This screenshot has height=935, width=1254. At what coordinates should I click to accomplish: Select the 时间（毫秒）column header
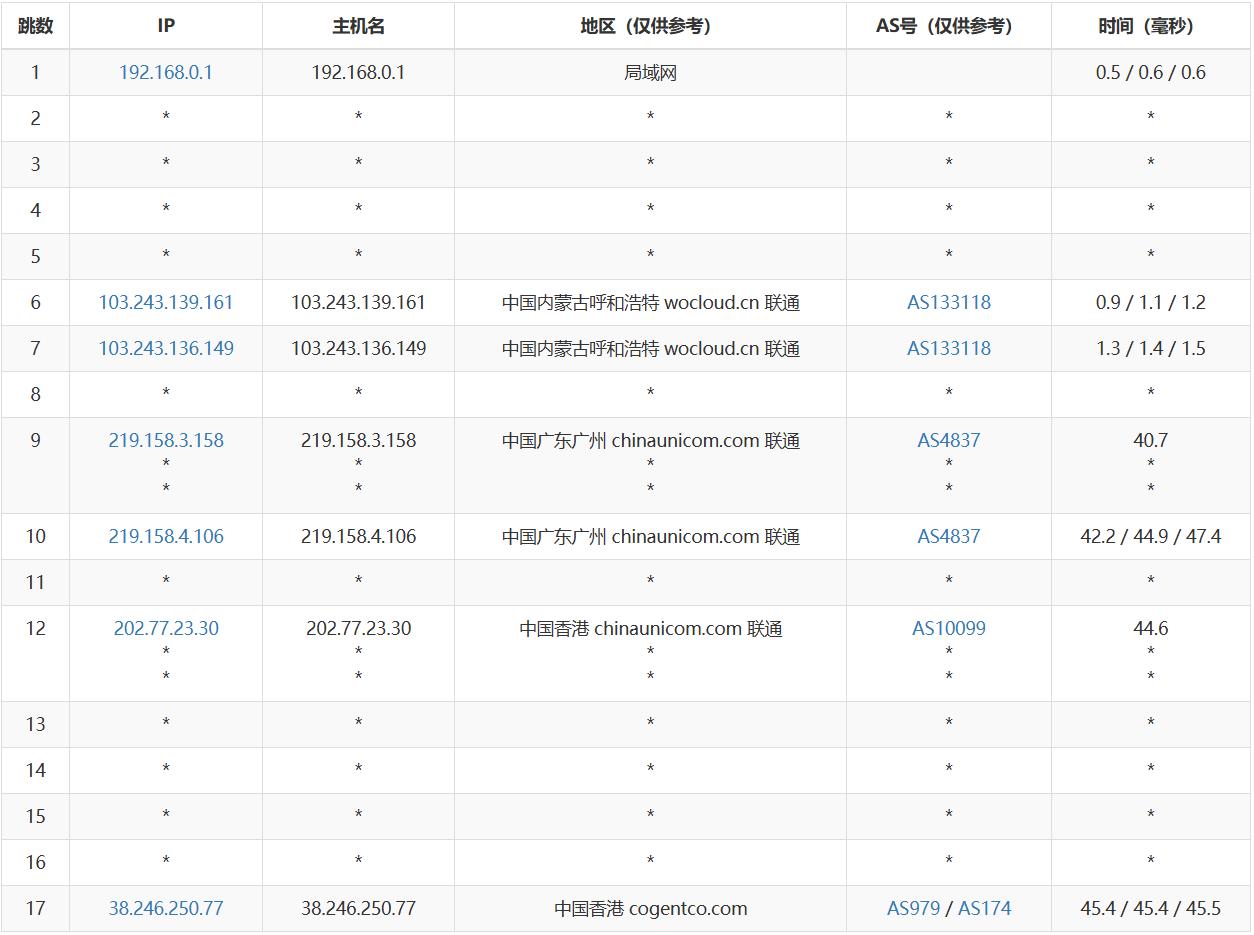tap(1150, 26)
